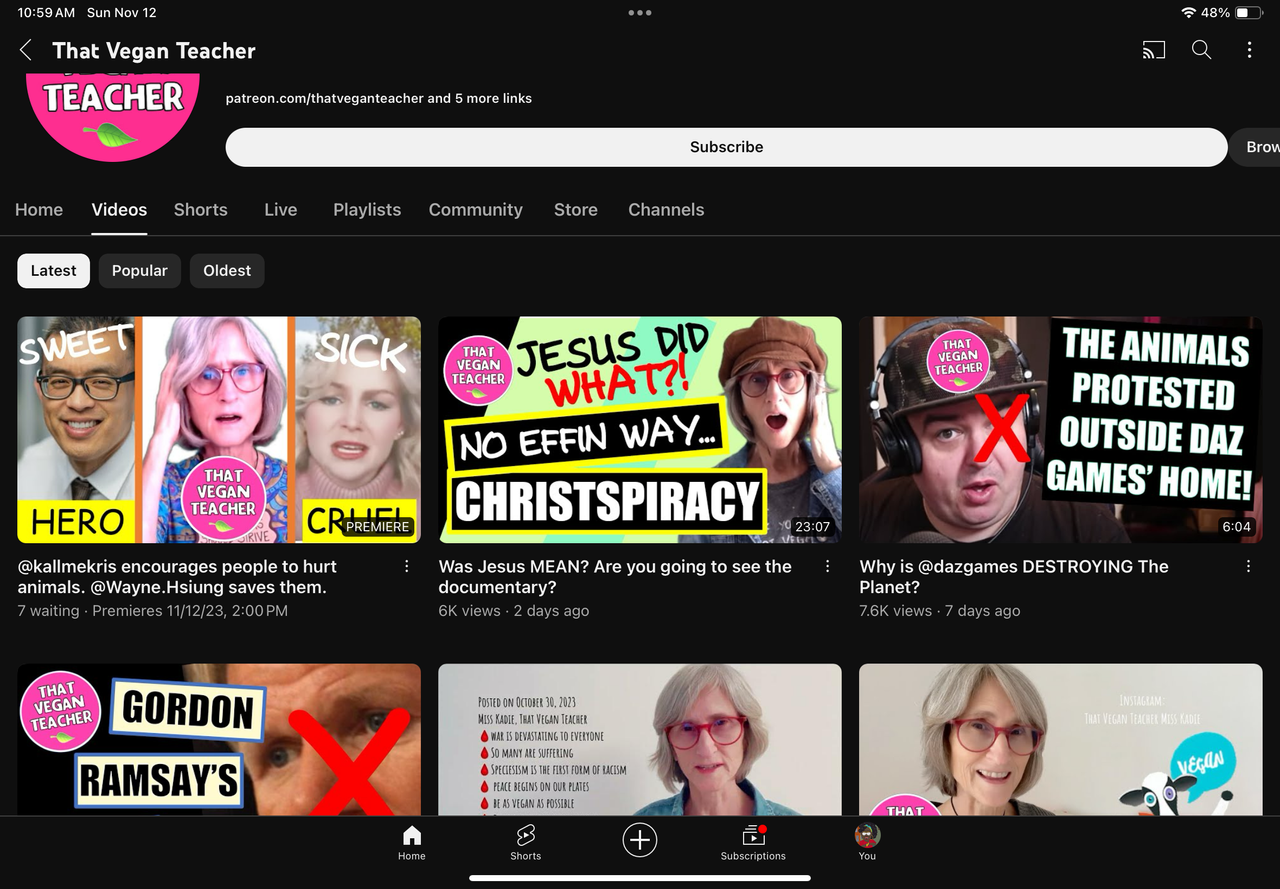Tap the 23:07 duration badge

click(812, 527)
